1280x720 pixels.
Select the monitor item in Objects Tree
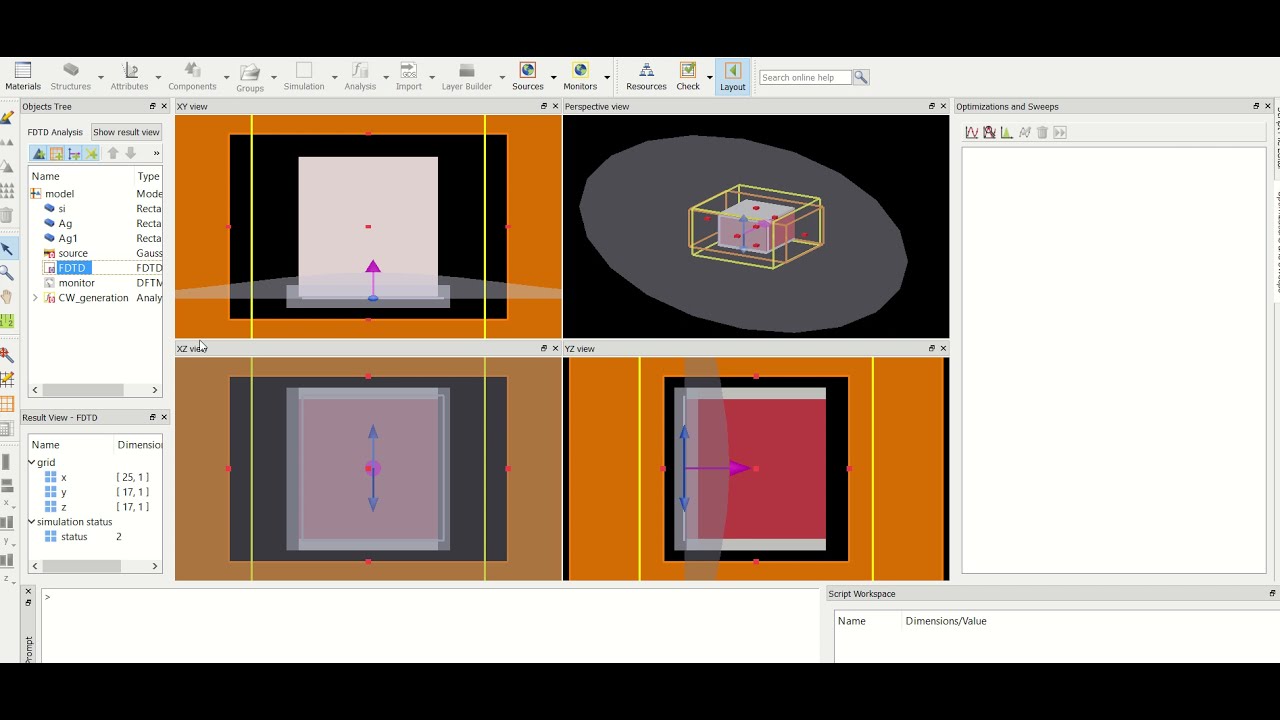click(x=76, y=283)
